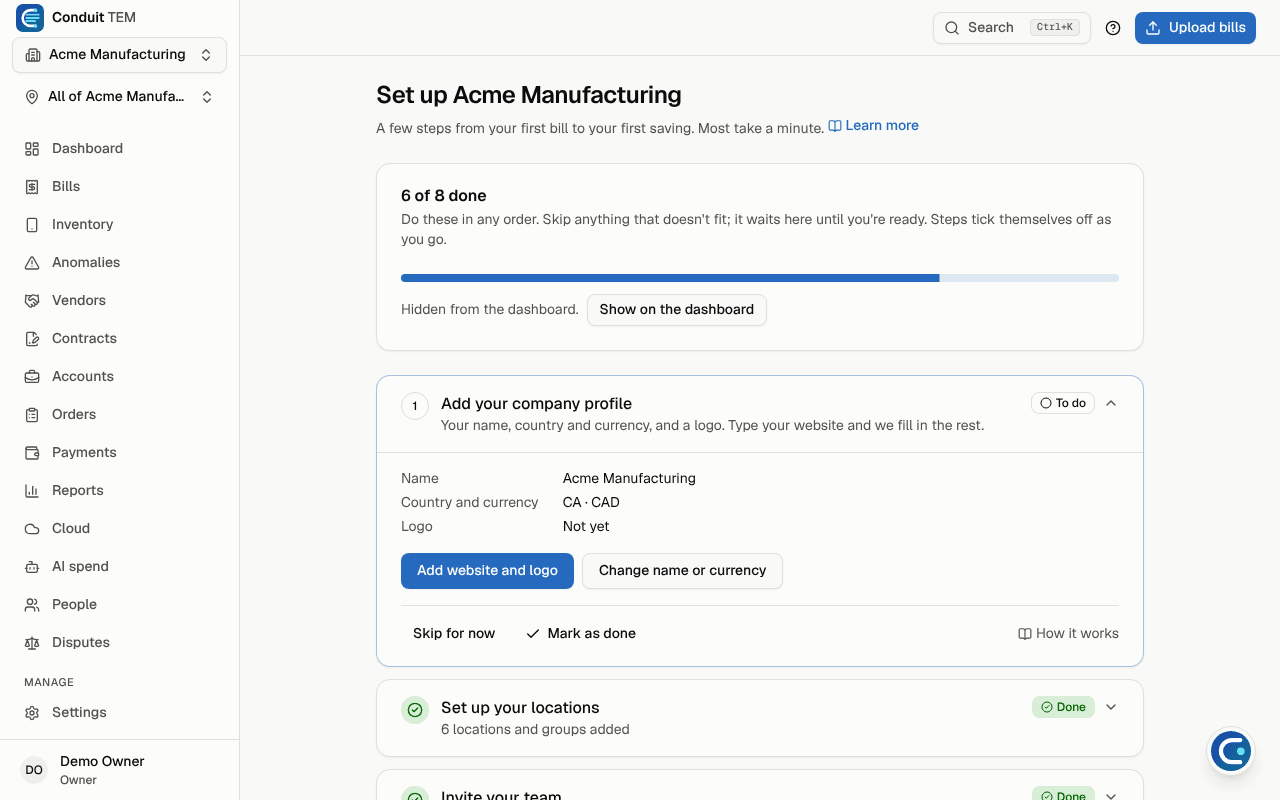The image size is (1280, 800).
Task: Open the All of Acme Manufacturing location selector
Action: click(119, 97)
